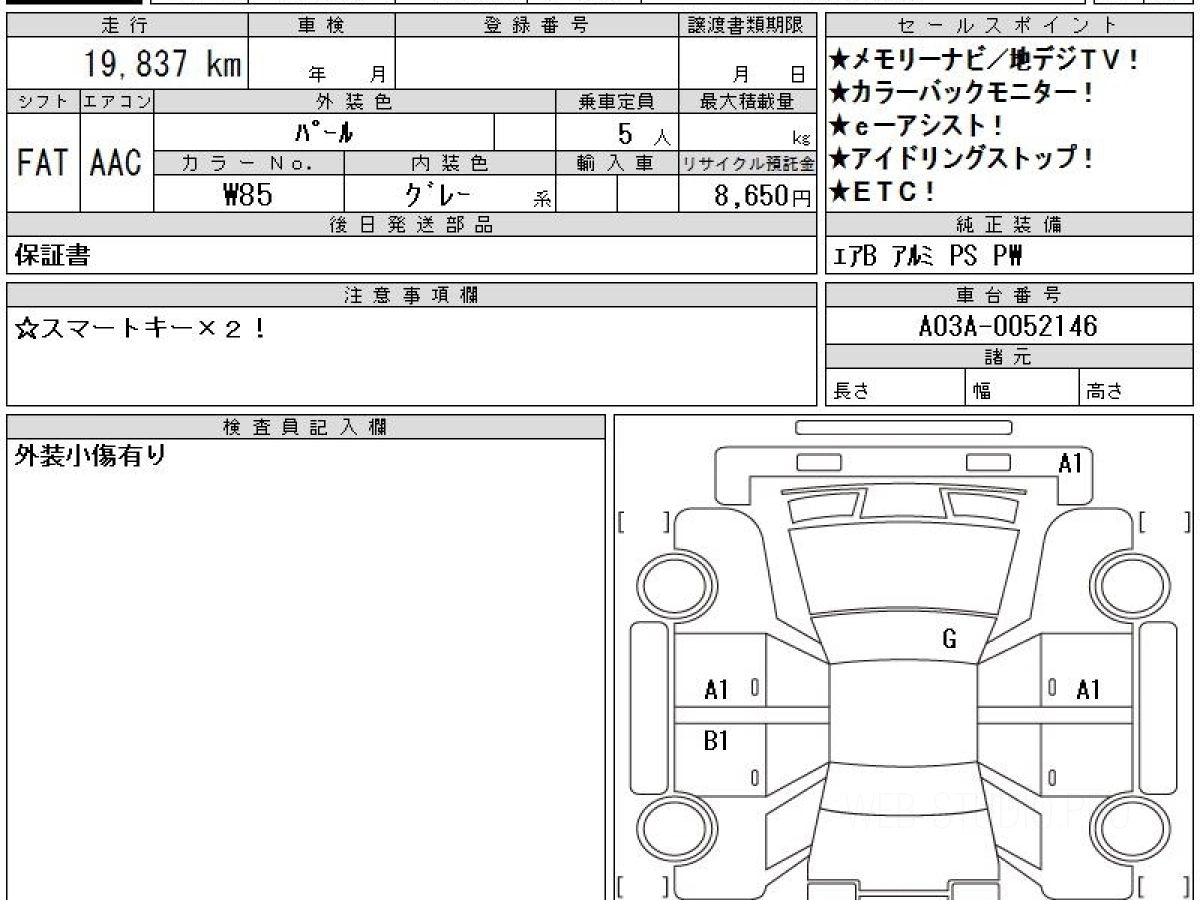This screenshot has height=900, width=1200.
Task: Select the 純正装備 heading
Action: (x=1009, y=225)
